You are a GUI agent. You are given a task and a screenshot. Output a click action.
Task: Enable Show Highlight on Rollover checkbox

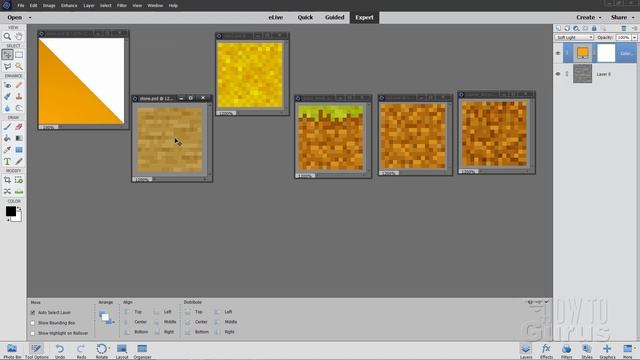point(33,333)
